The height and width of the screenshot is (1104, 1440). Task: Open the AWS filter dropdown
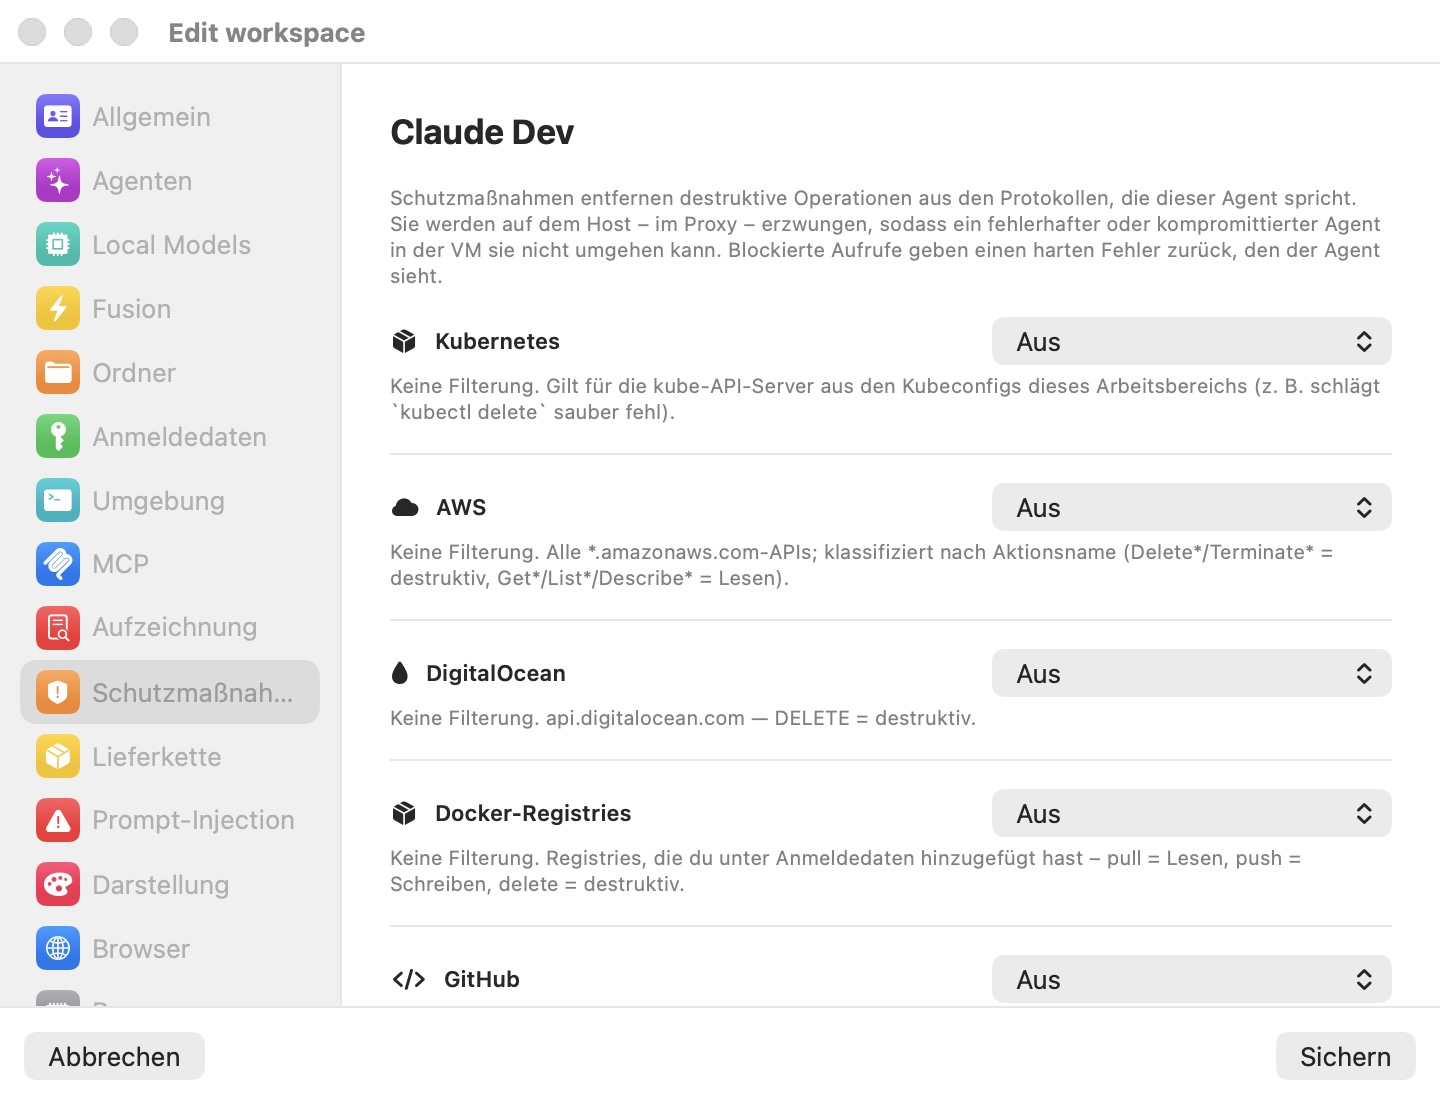[x=1192, y=508]
